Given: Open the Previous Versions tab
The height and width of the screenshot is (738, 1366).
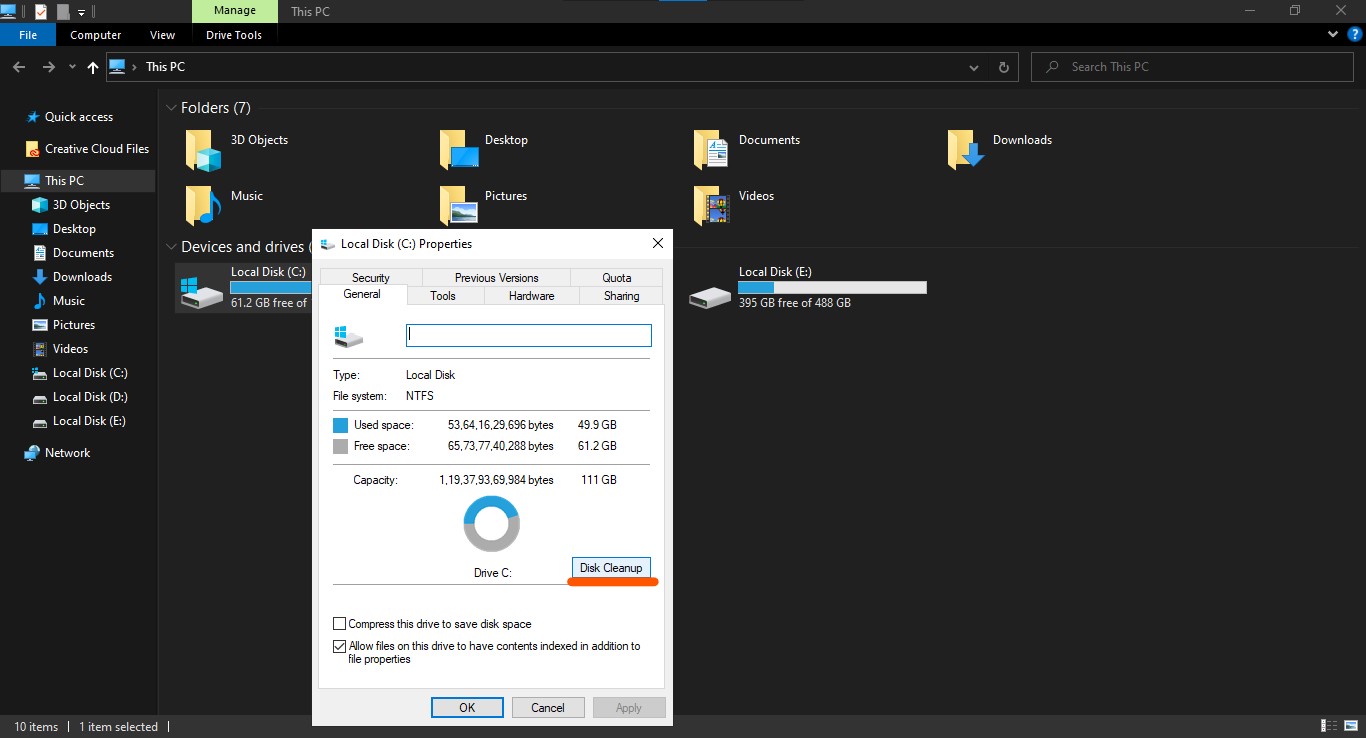Looking at the screenshot, I should click(496, 278).
